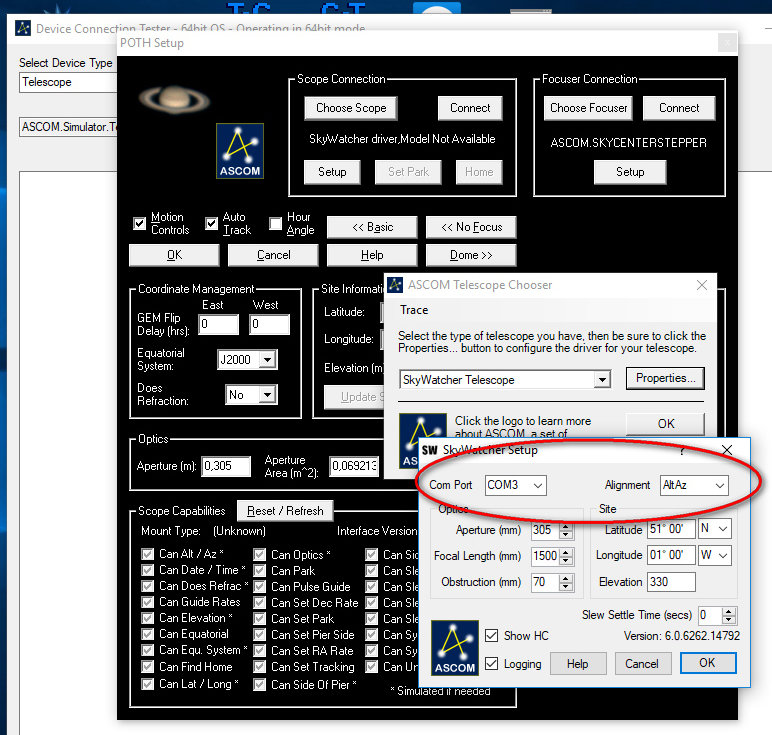The height and width of the screenshot is (735, 772).
Task: Open SkyWatcher Telescope chooser dropdown
Action: coord(505,380)
